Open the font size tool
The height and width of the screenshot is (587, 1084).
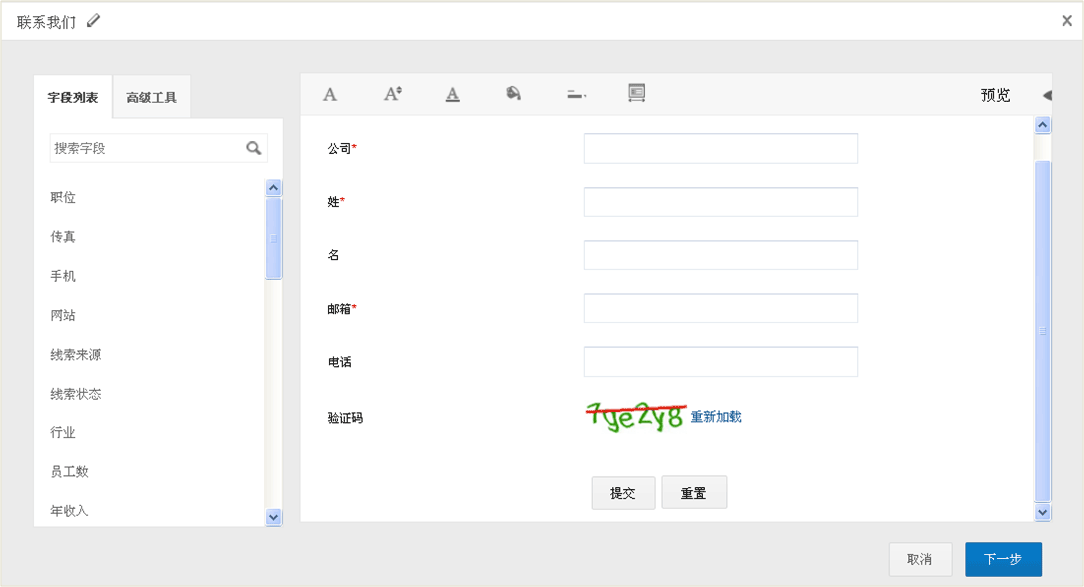(391, 93)
